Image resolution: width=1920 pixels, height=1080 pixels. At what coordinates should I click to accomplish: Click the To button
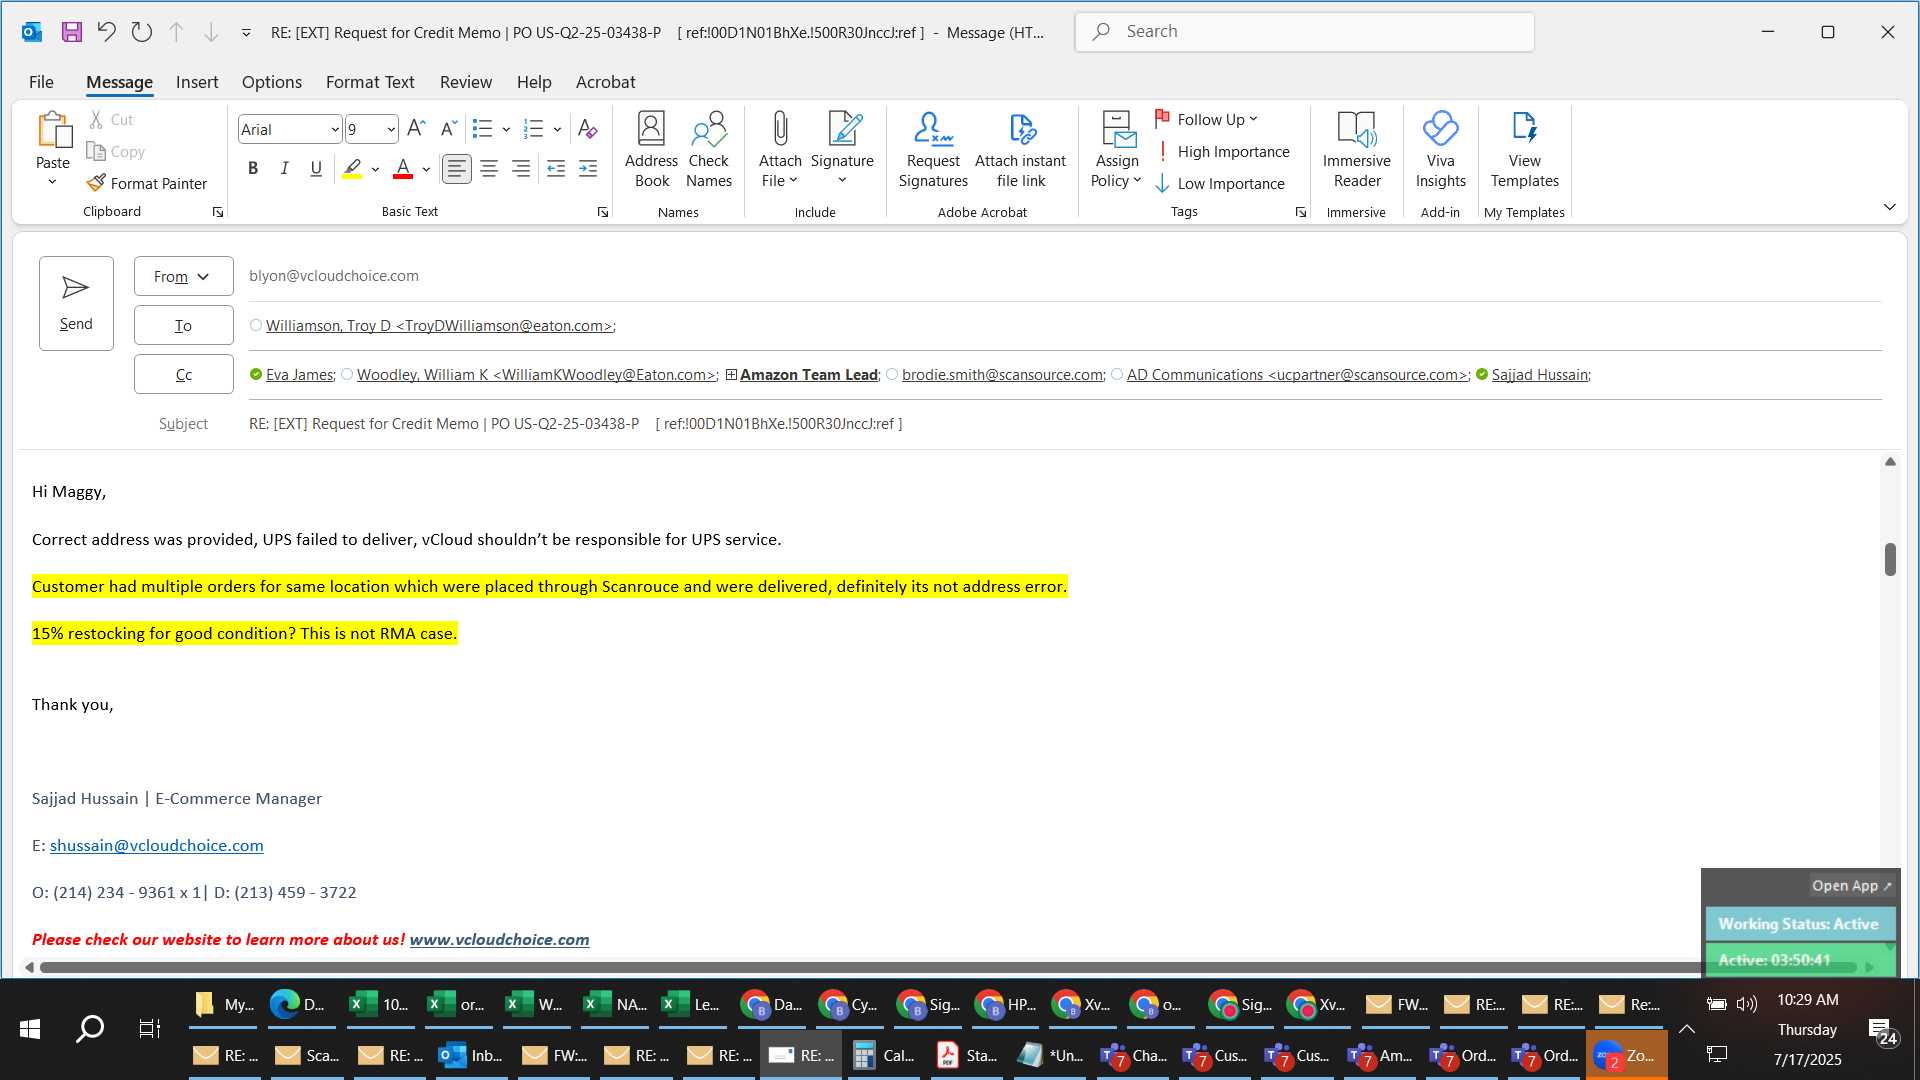pyautogui.click(x=183, y=326)
